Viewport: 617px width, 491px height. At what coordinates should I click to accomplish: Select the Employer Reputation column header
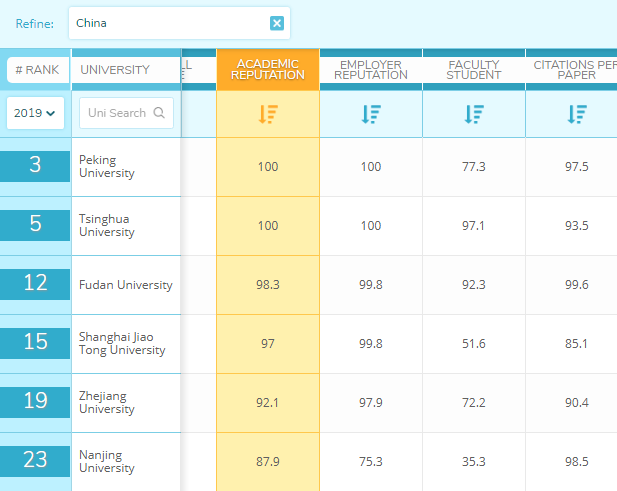[x=371, y=70]
